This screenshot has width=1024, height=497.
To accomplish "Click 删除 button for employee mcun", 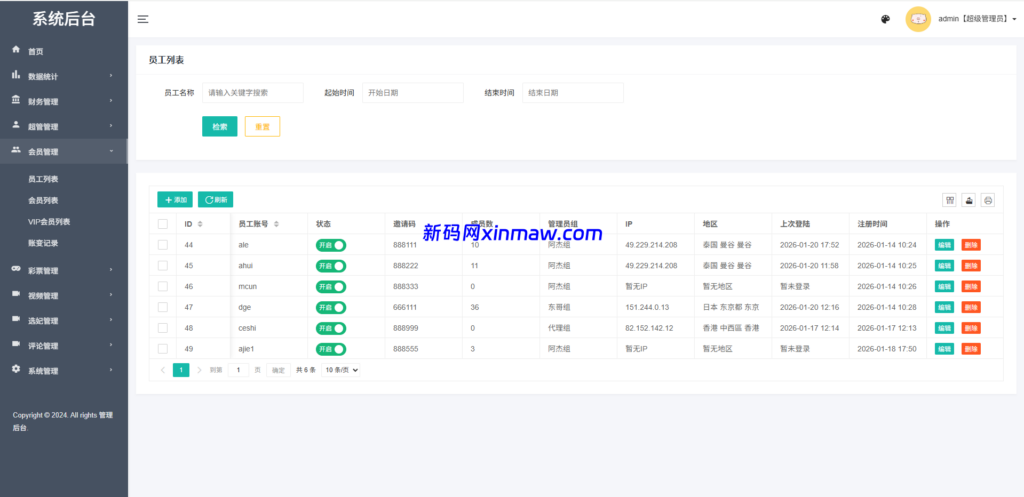I will tap(971, 287).
